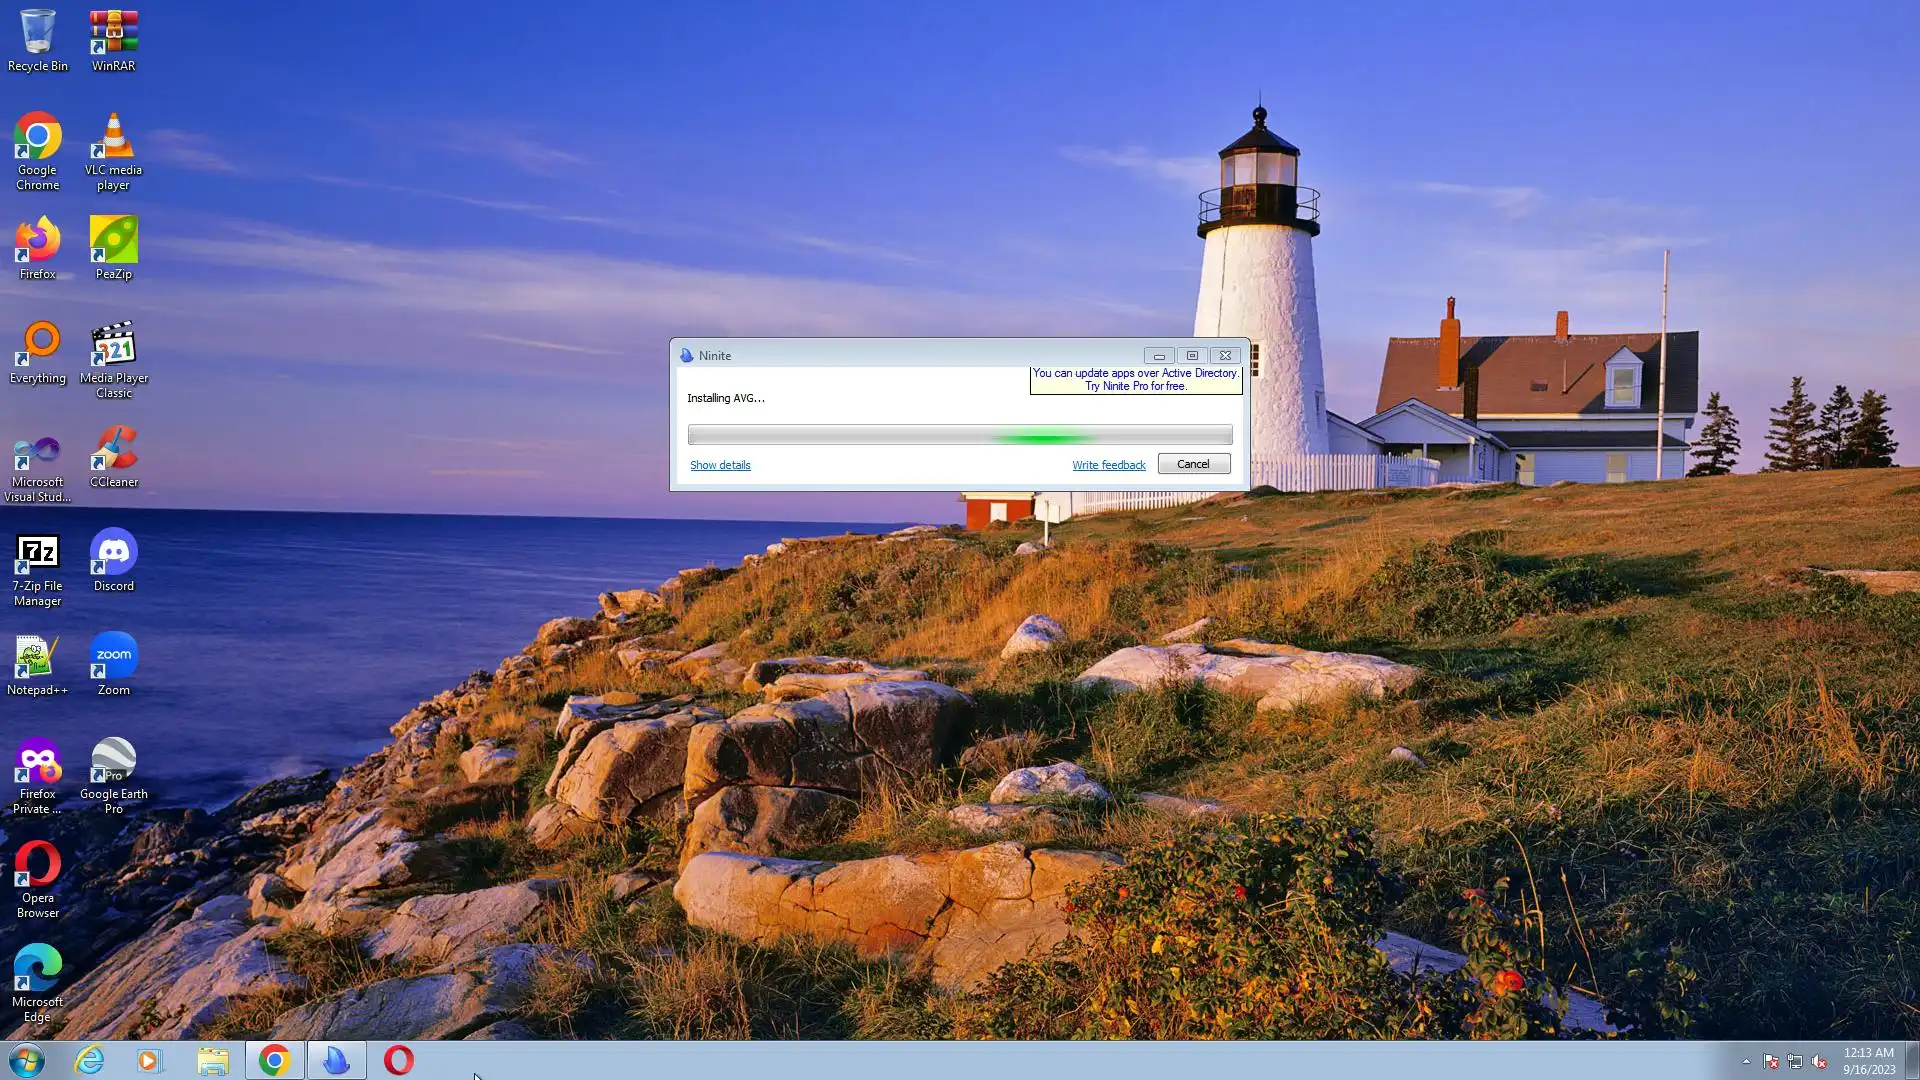Viewport: 1920px width, 1080px height.
Task: Click the Write feedback link
Action: [1108, 465]
